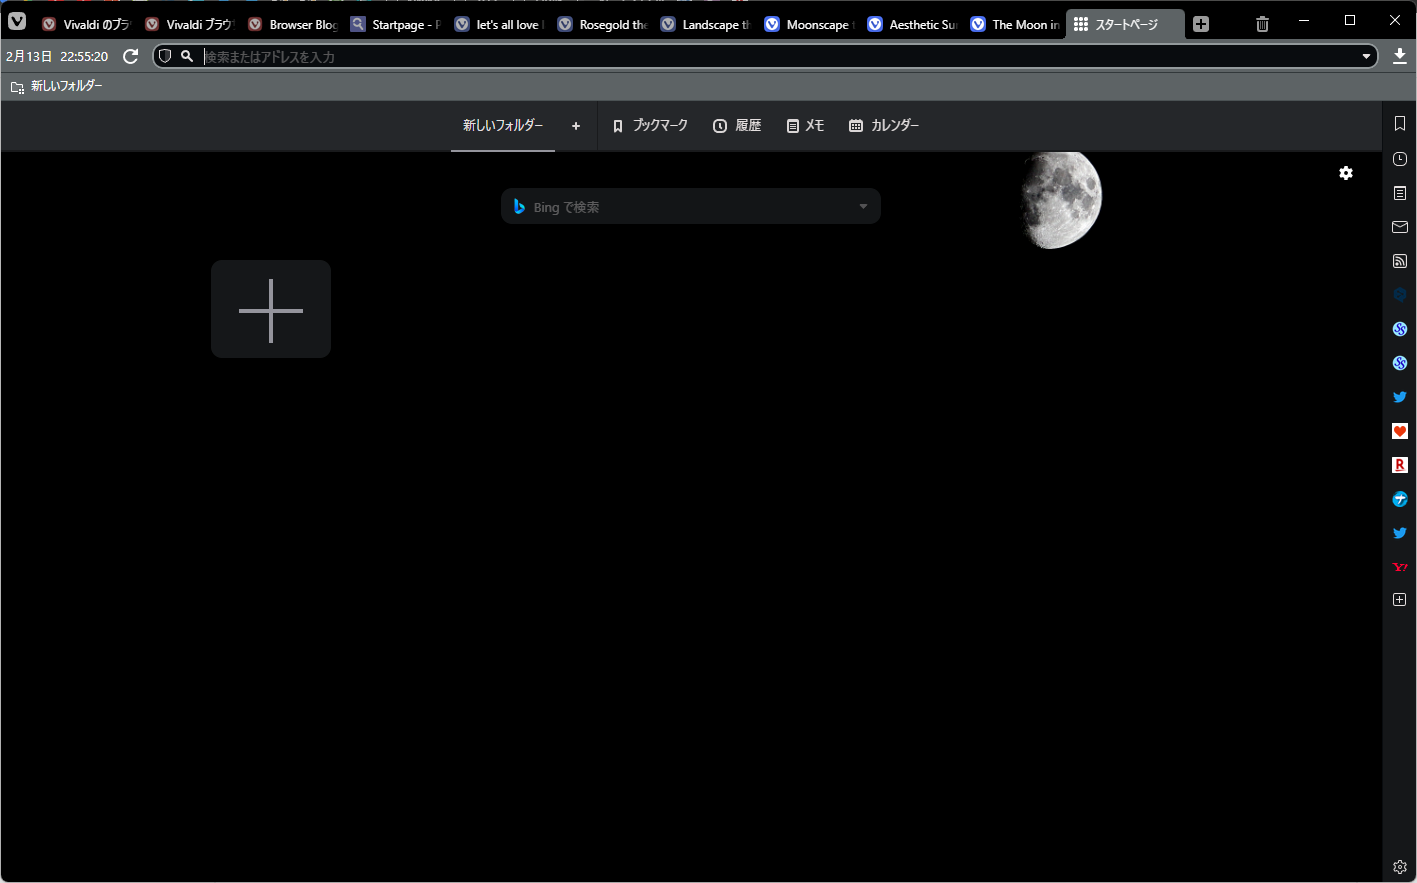The height and width of the screenshot is (883, 1417).
Task: Open the closed tabs trash icon
Action: (1262, 24)
